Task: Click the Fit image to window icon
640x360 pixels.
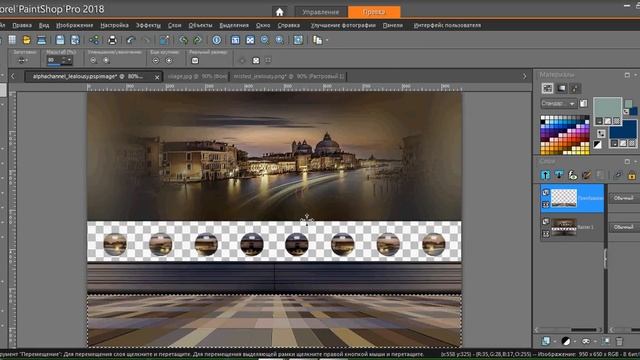Action: [x=250, y=40]
